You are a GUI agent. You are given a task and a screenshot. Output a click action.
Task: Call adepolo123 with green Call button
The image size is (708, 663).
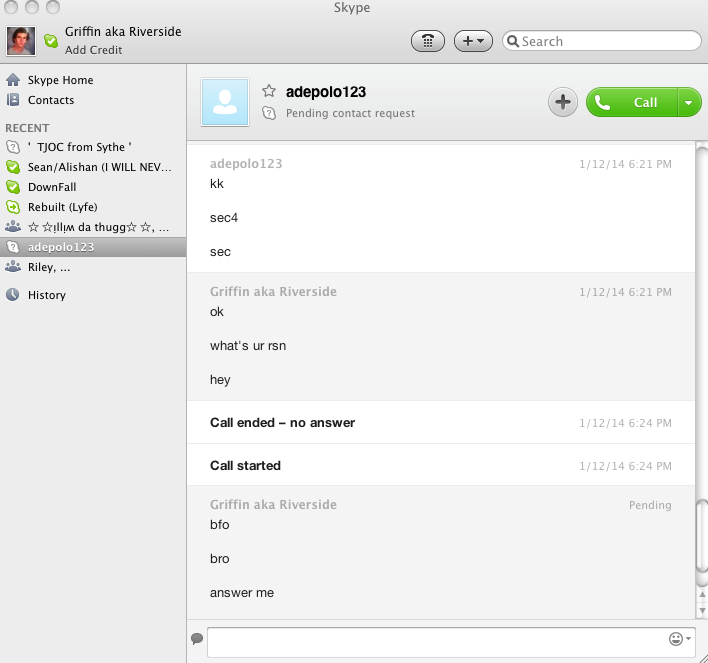pos(632,102)
